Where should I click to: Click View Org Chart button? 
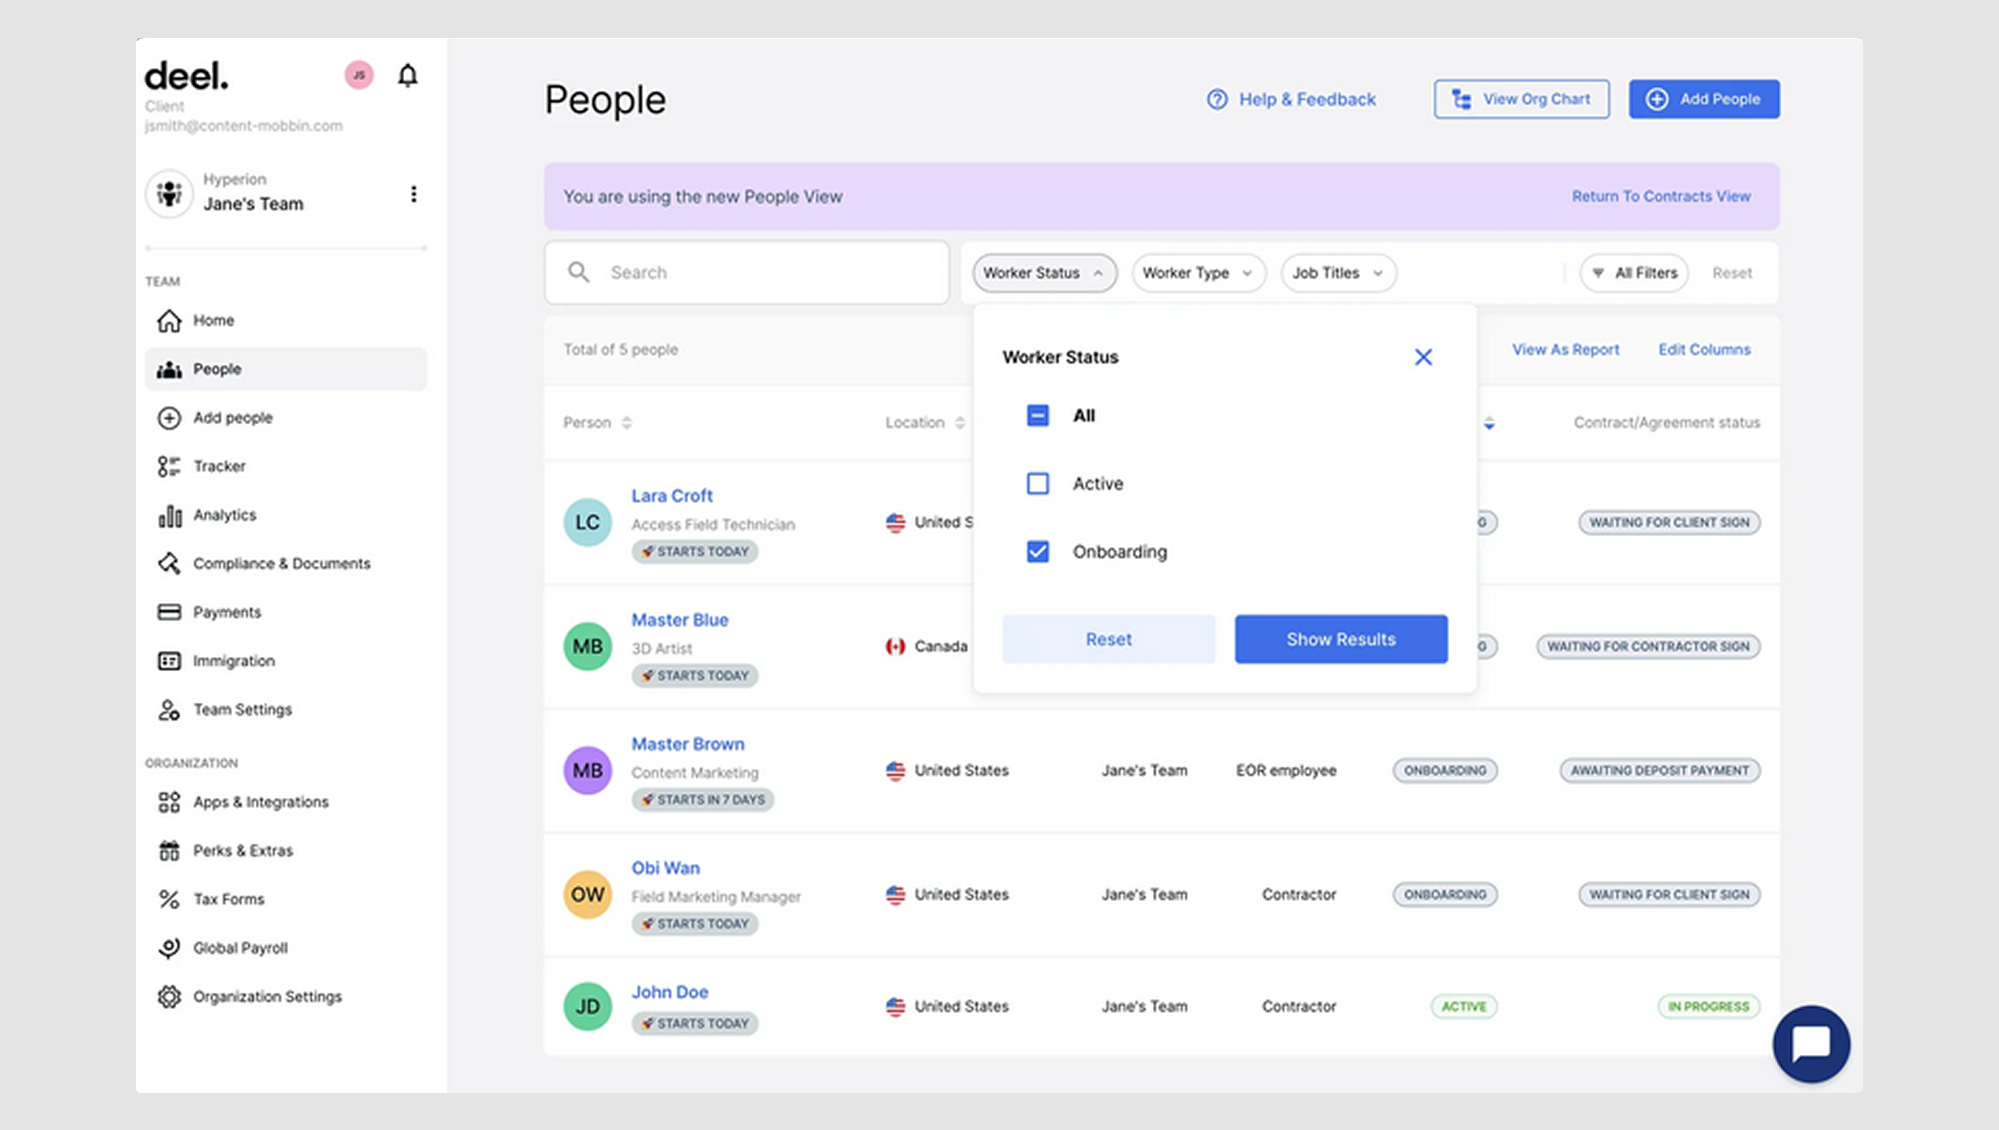[x=1521, y=99]
